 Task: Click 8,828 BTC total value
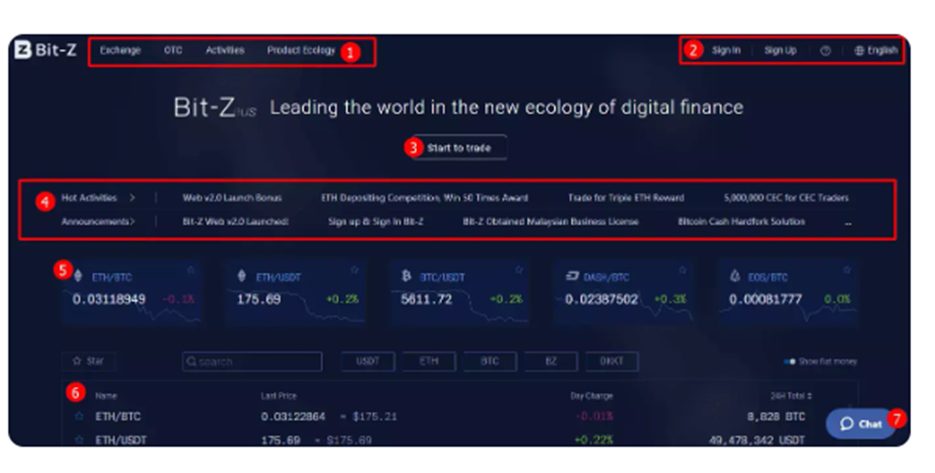pos(776,416)
